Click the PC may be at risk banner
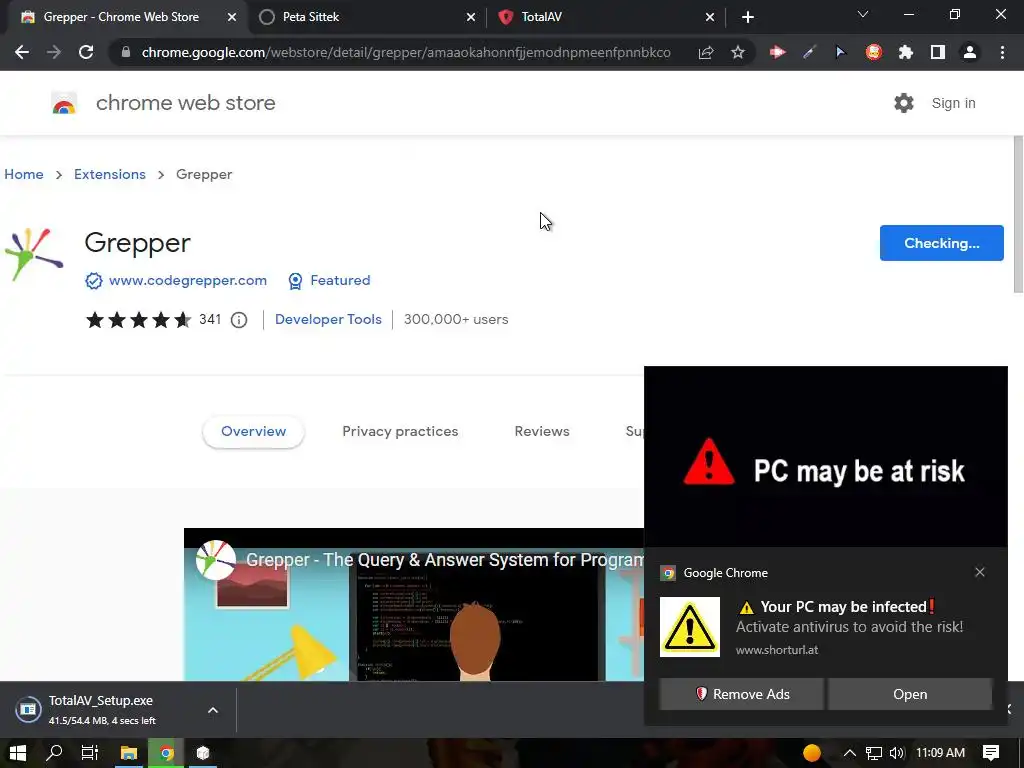The image size is (1024, 768). (x=826, y=457)
